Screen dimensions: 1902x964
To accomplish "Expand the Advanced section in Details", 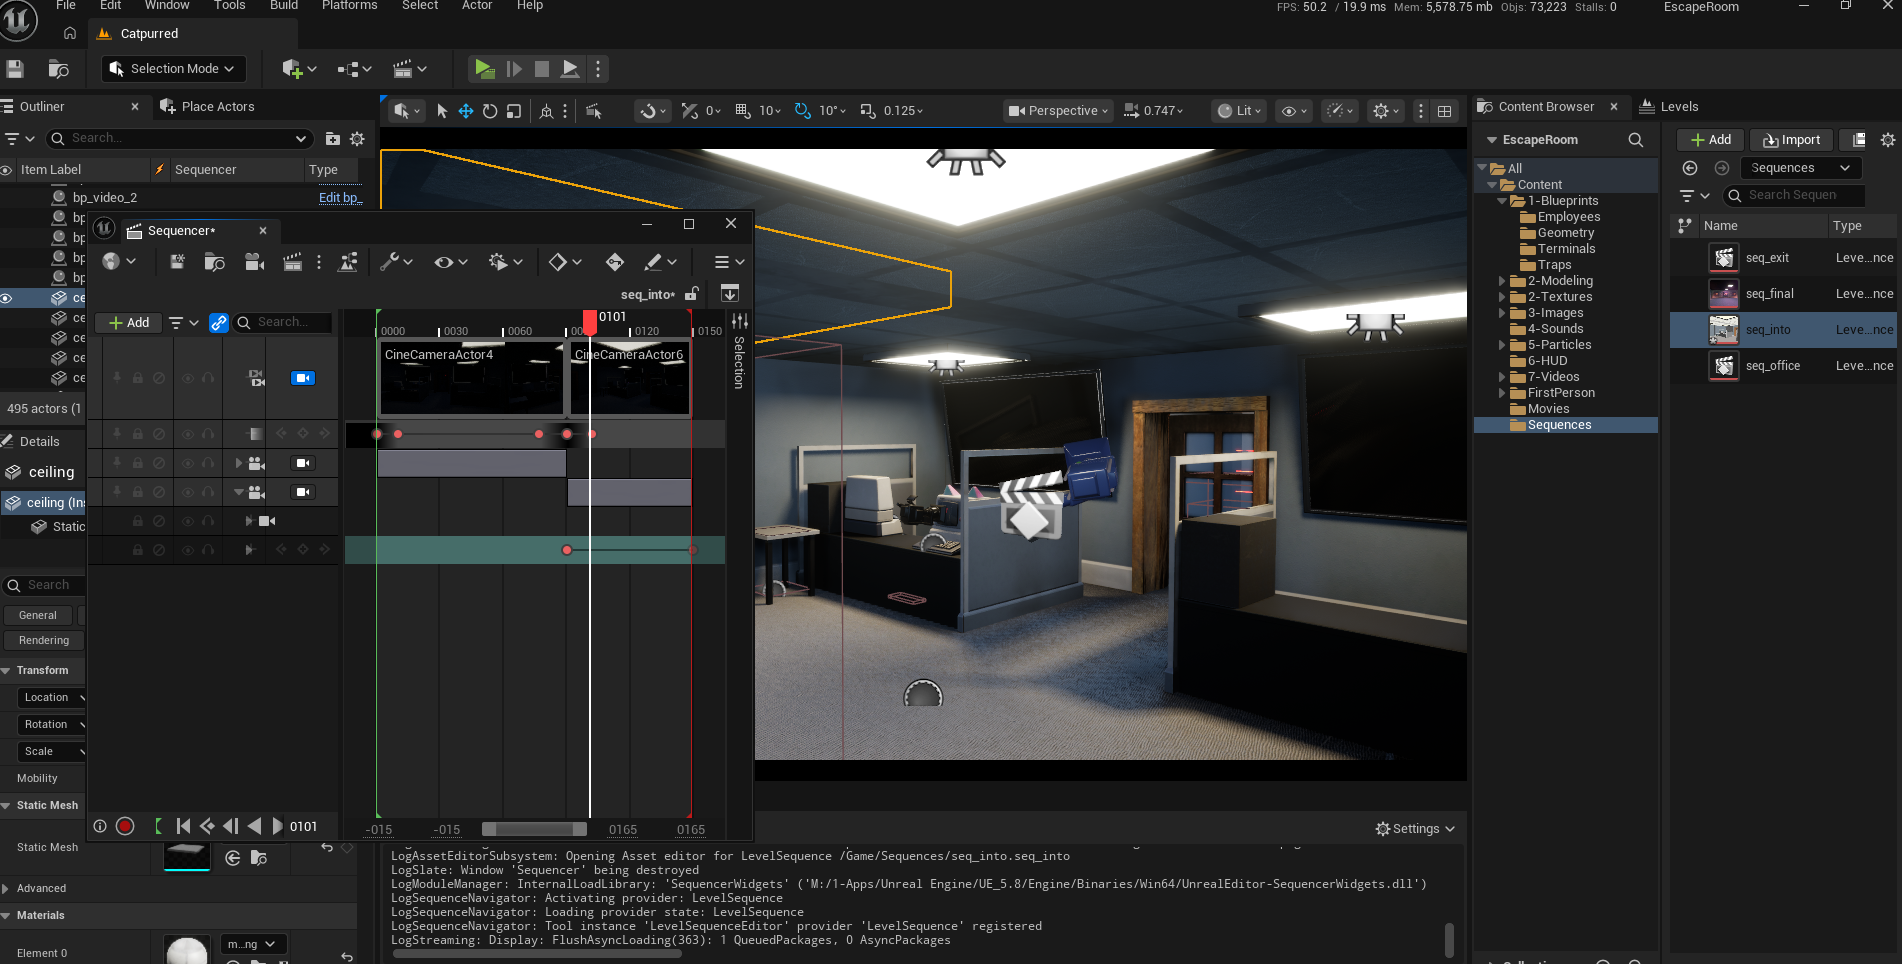I will tap(6, 888).
